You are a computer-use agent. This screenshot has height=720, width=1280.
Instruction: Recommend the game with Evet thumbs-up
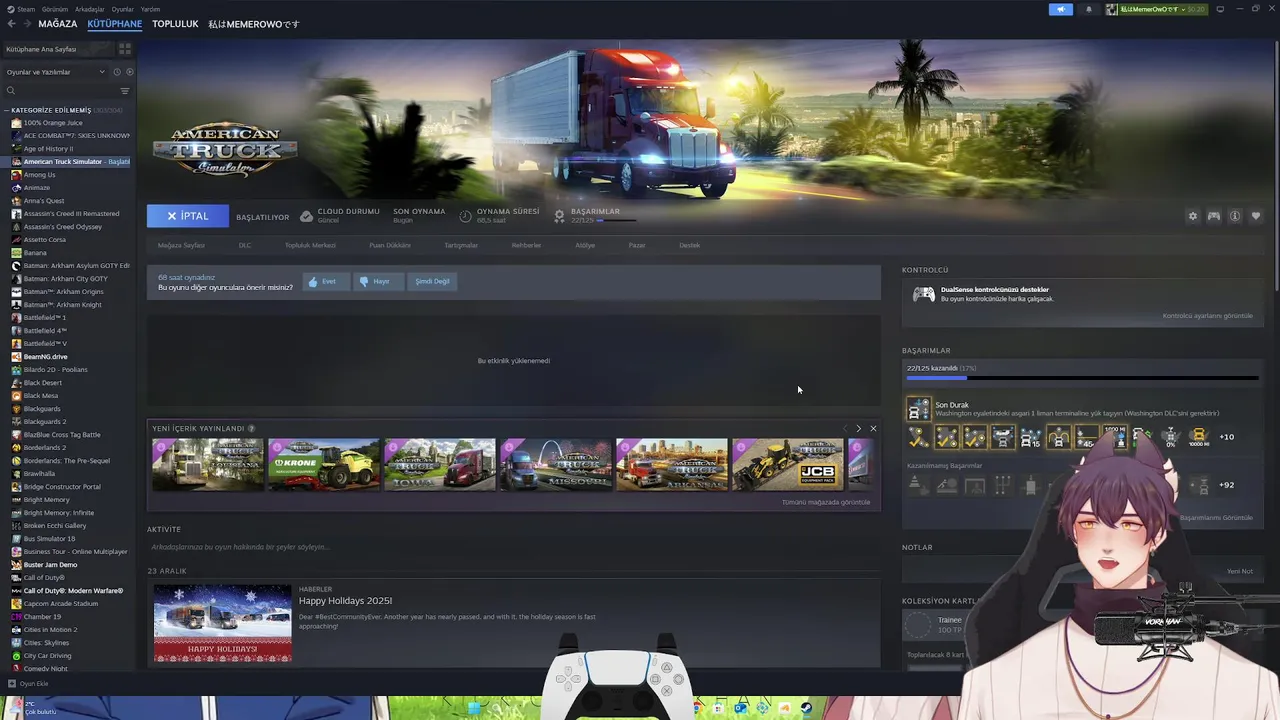click(x=324, y=281)
